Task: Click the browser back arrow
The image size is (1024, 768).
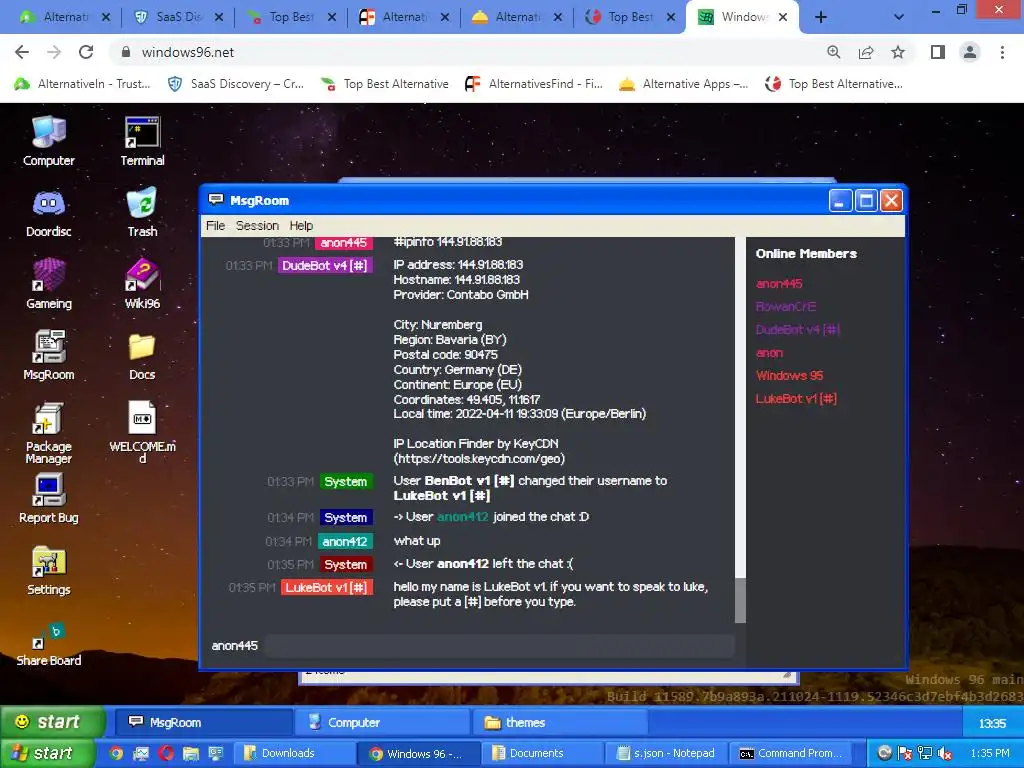Action: (x=22, y=52)
